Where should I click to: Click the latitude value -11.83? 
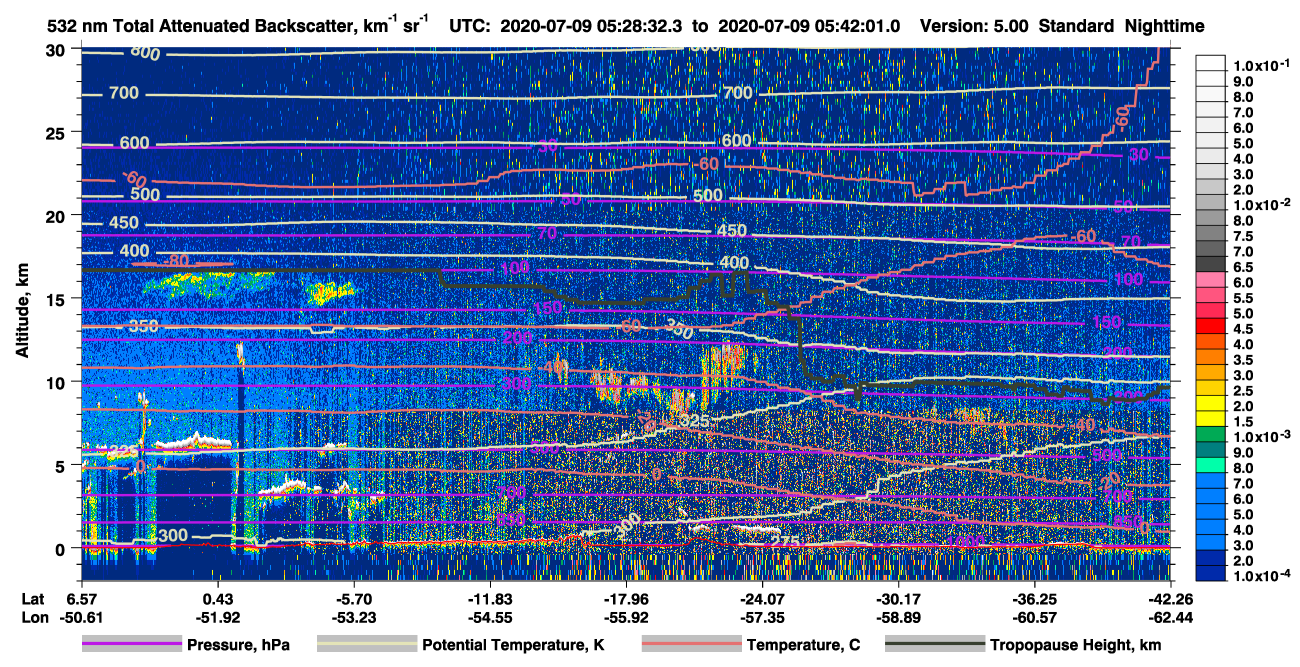pyautogui.click(x=489, y=599)
